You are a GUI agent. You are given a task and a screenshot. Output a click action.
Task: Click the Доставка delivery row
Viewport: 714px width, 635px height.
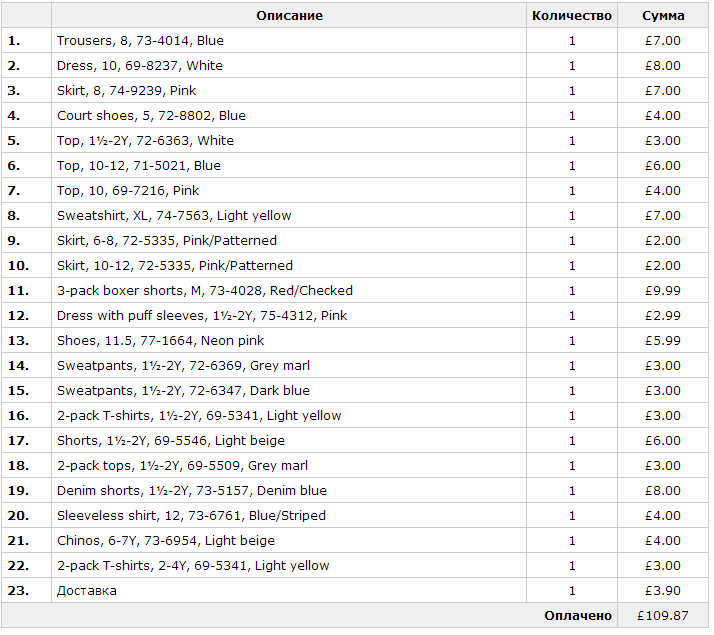(x=355, y=590)
